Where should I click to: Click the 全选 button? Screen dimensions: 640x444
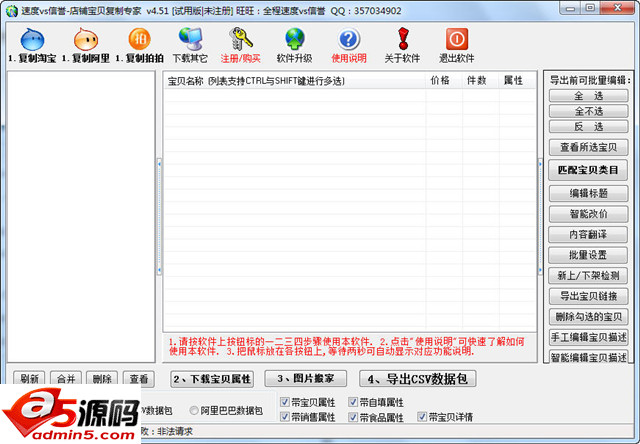coord(588,96)
